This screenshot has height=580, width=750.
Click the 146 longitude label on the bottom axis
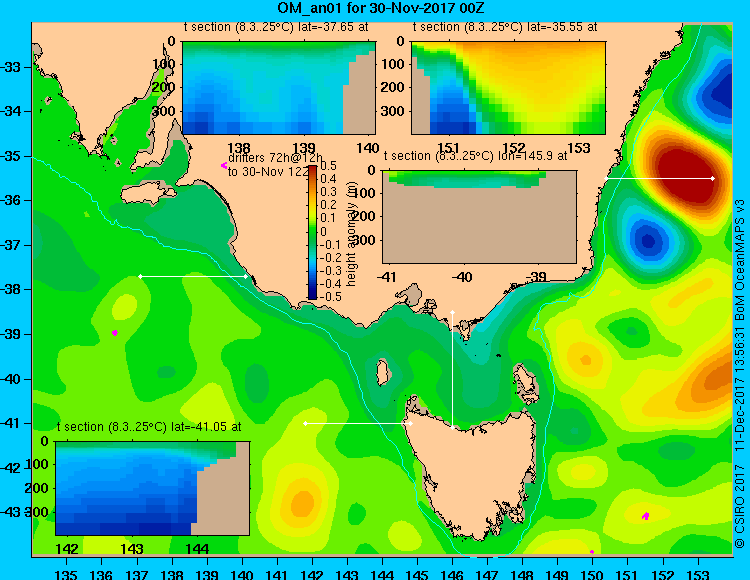tap(452, 574)
